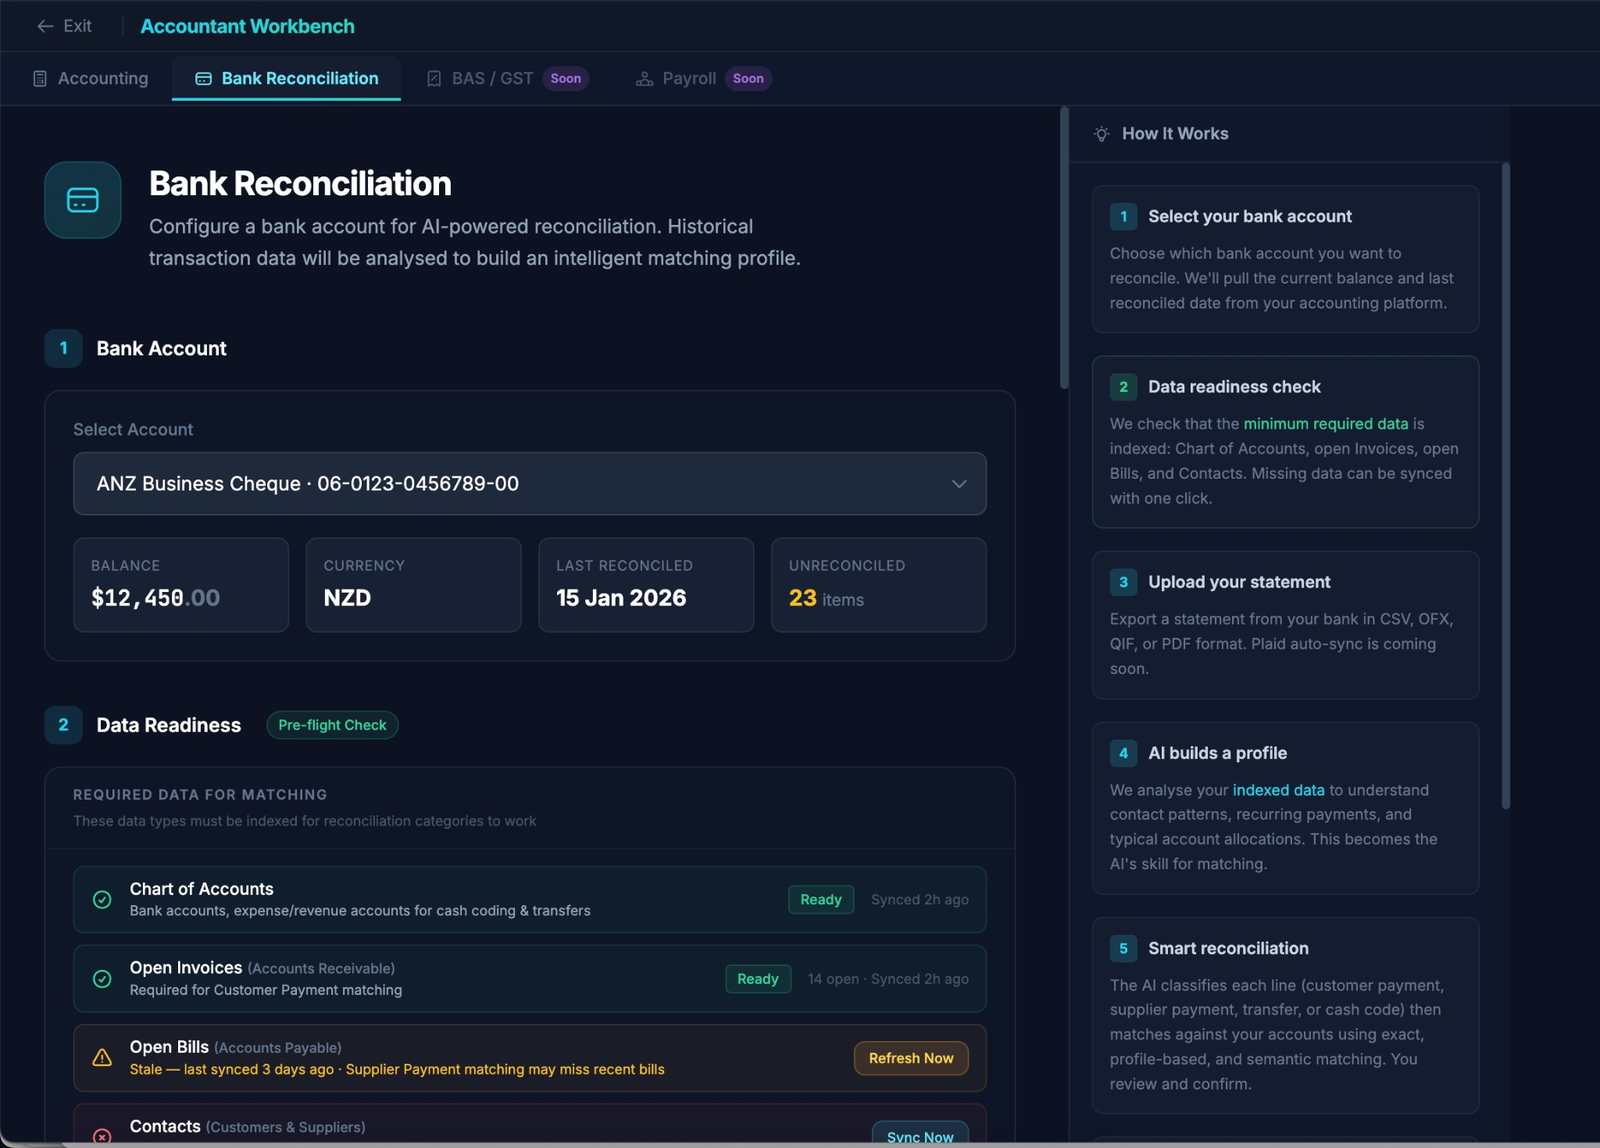Screen dimensions: 1600x1148
Task: Select the Accounting tab's ledger icon
Action: pyautogui.click(x=40, y=78)
